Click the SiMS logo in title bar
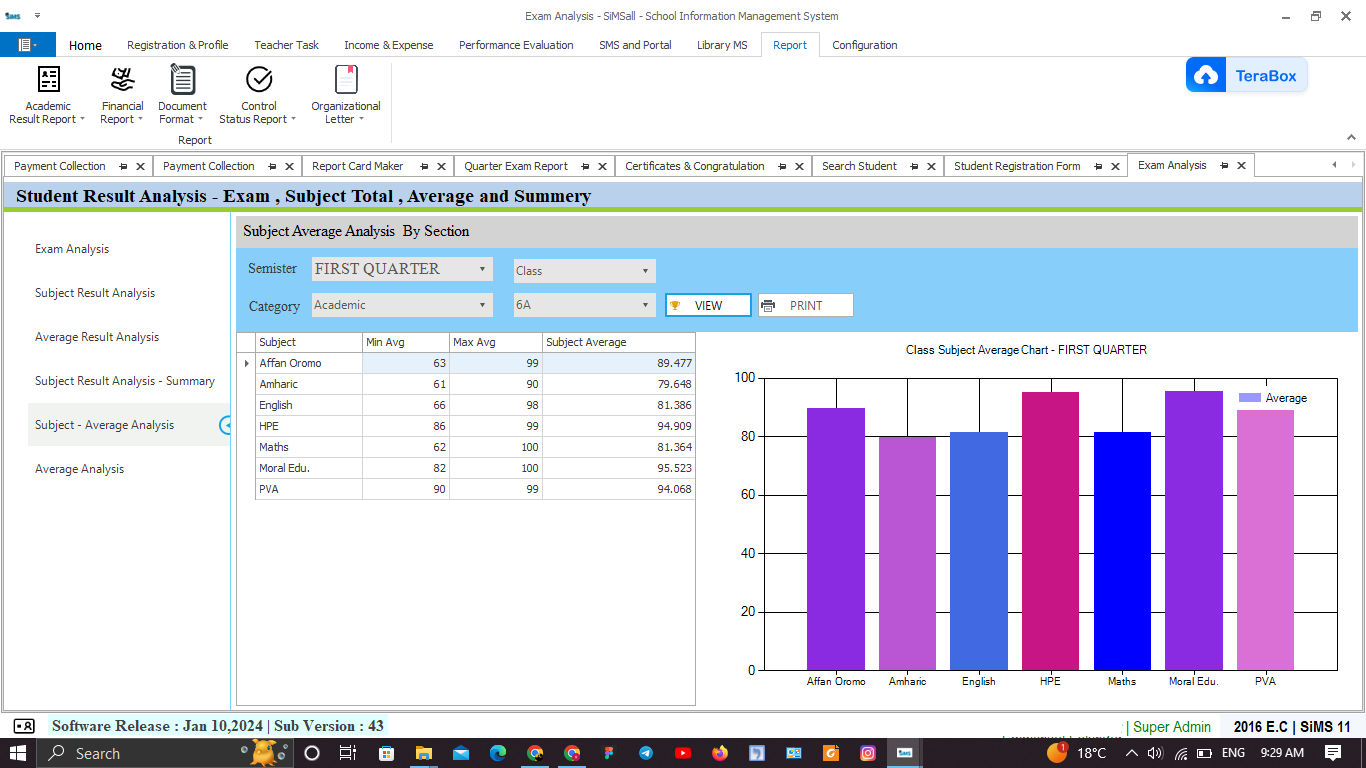This screenshot has width=1366, height=768. click(x=12, y=16)
